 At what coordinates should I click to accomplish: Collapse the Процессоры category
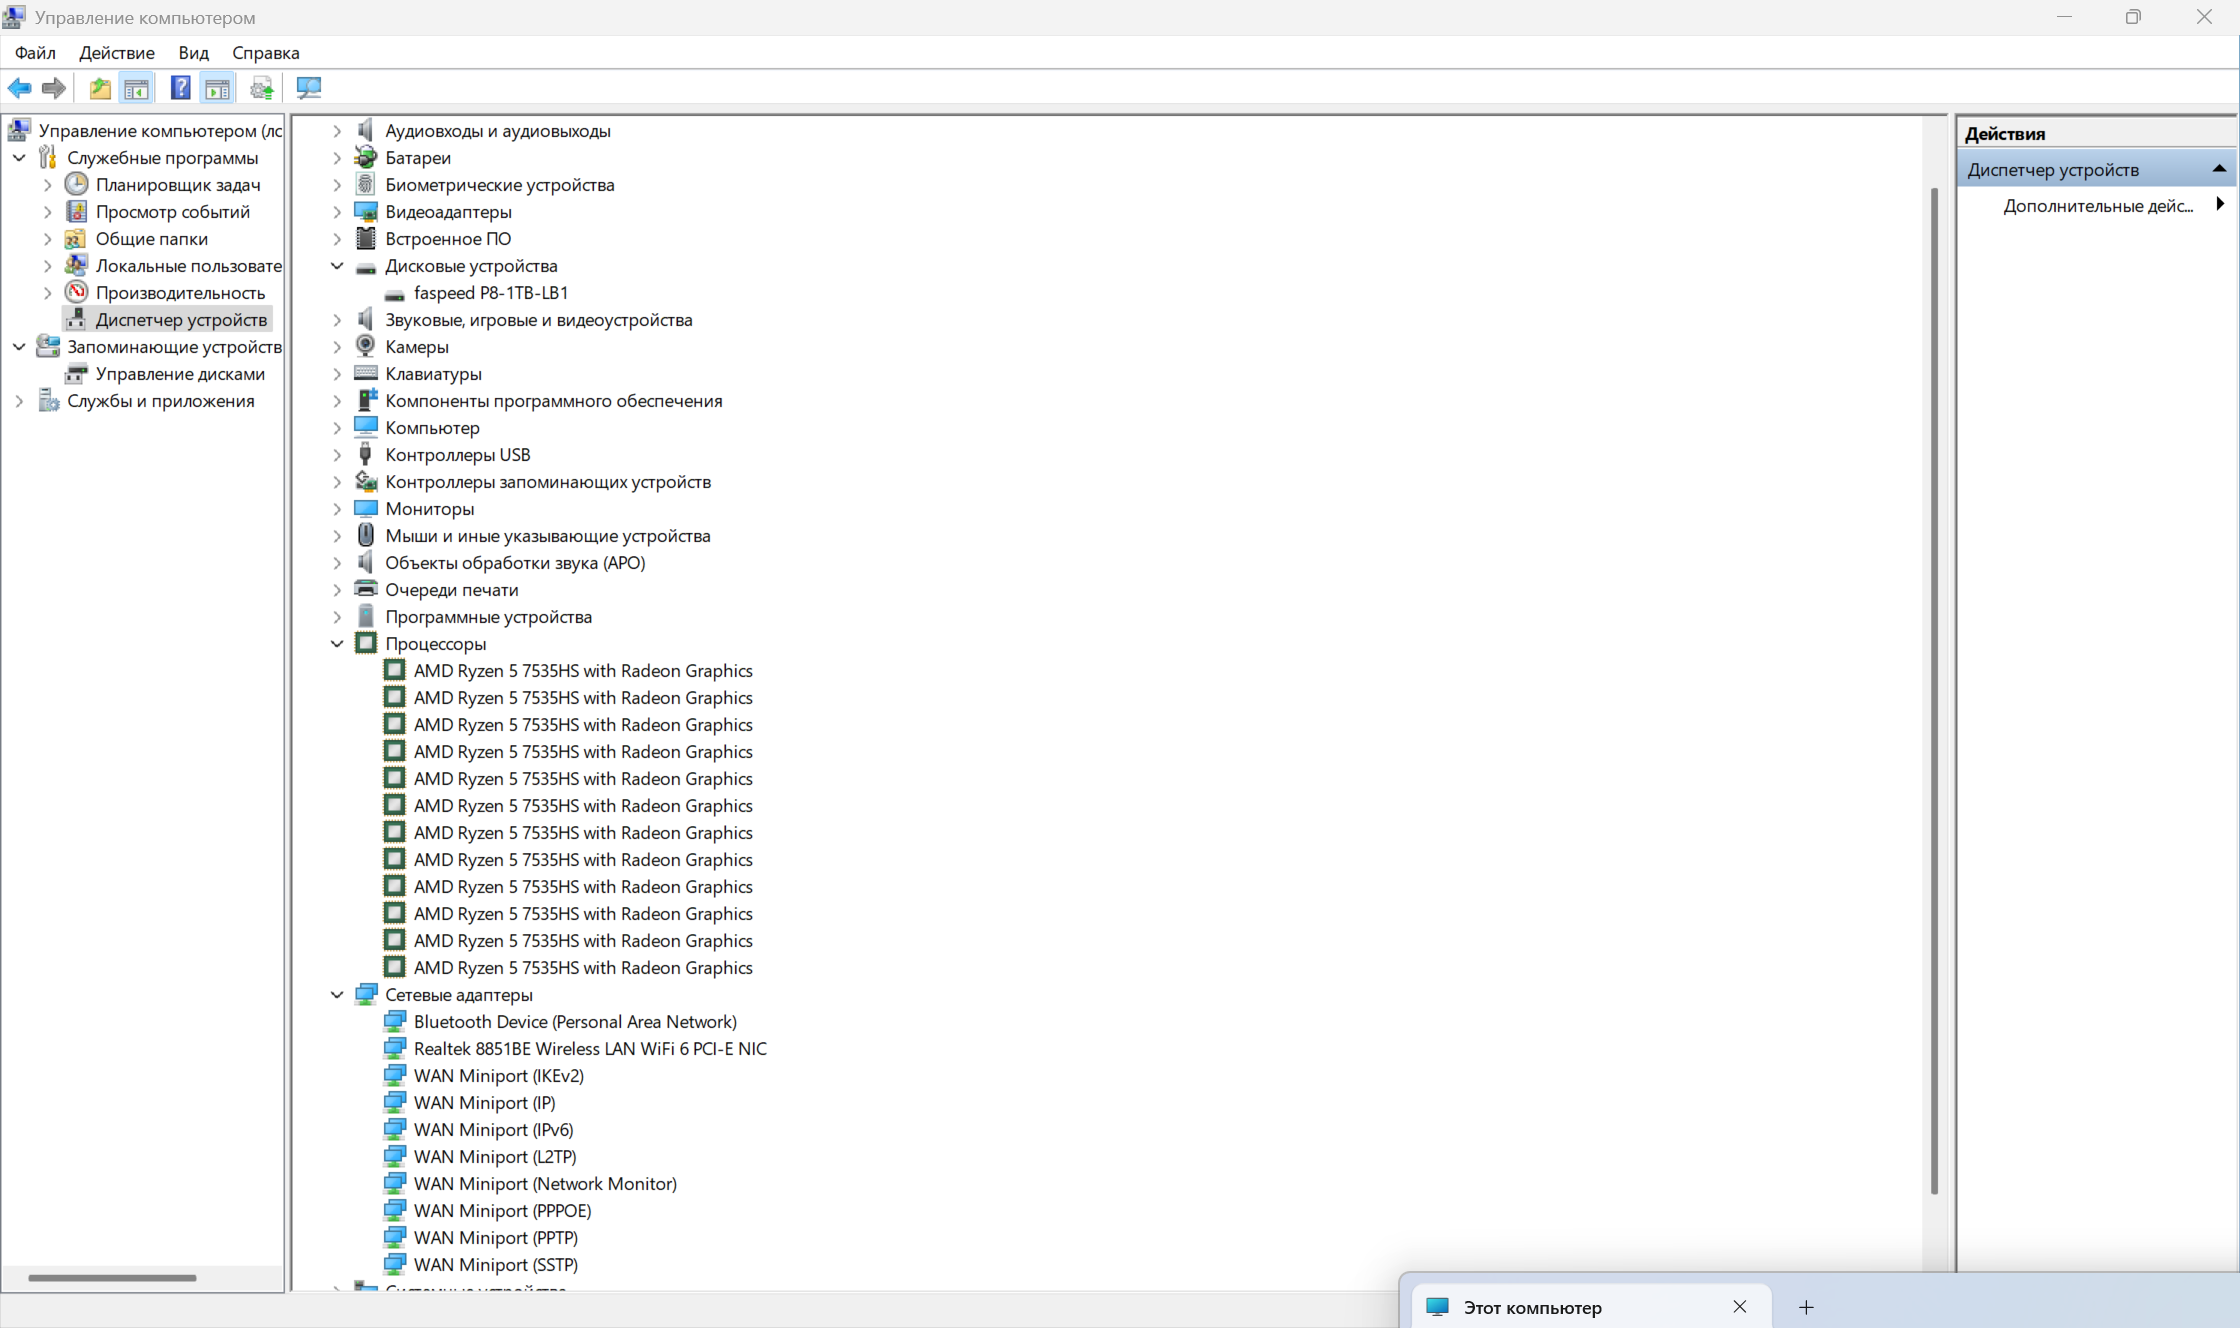tap(337, 644)
